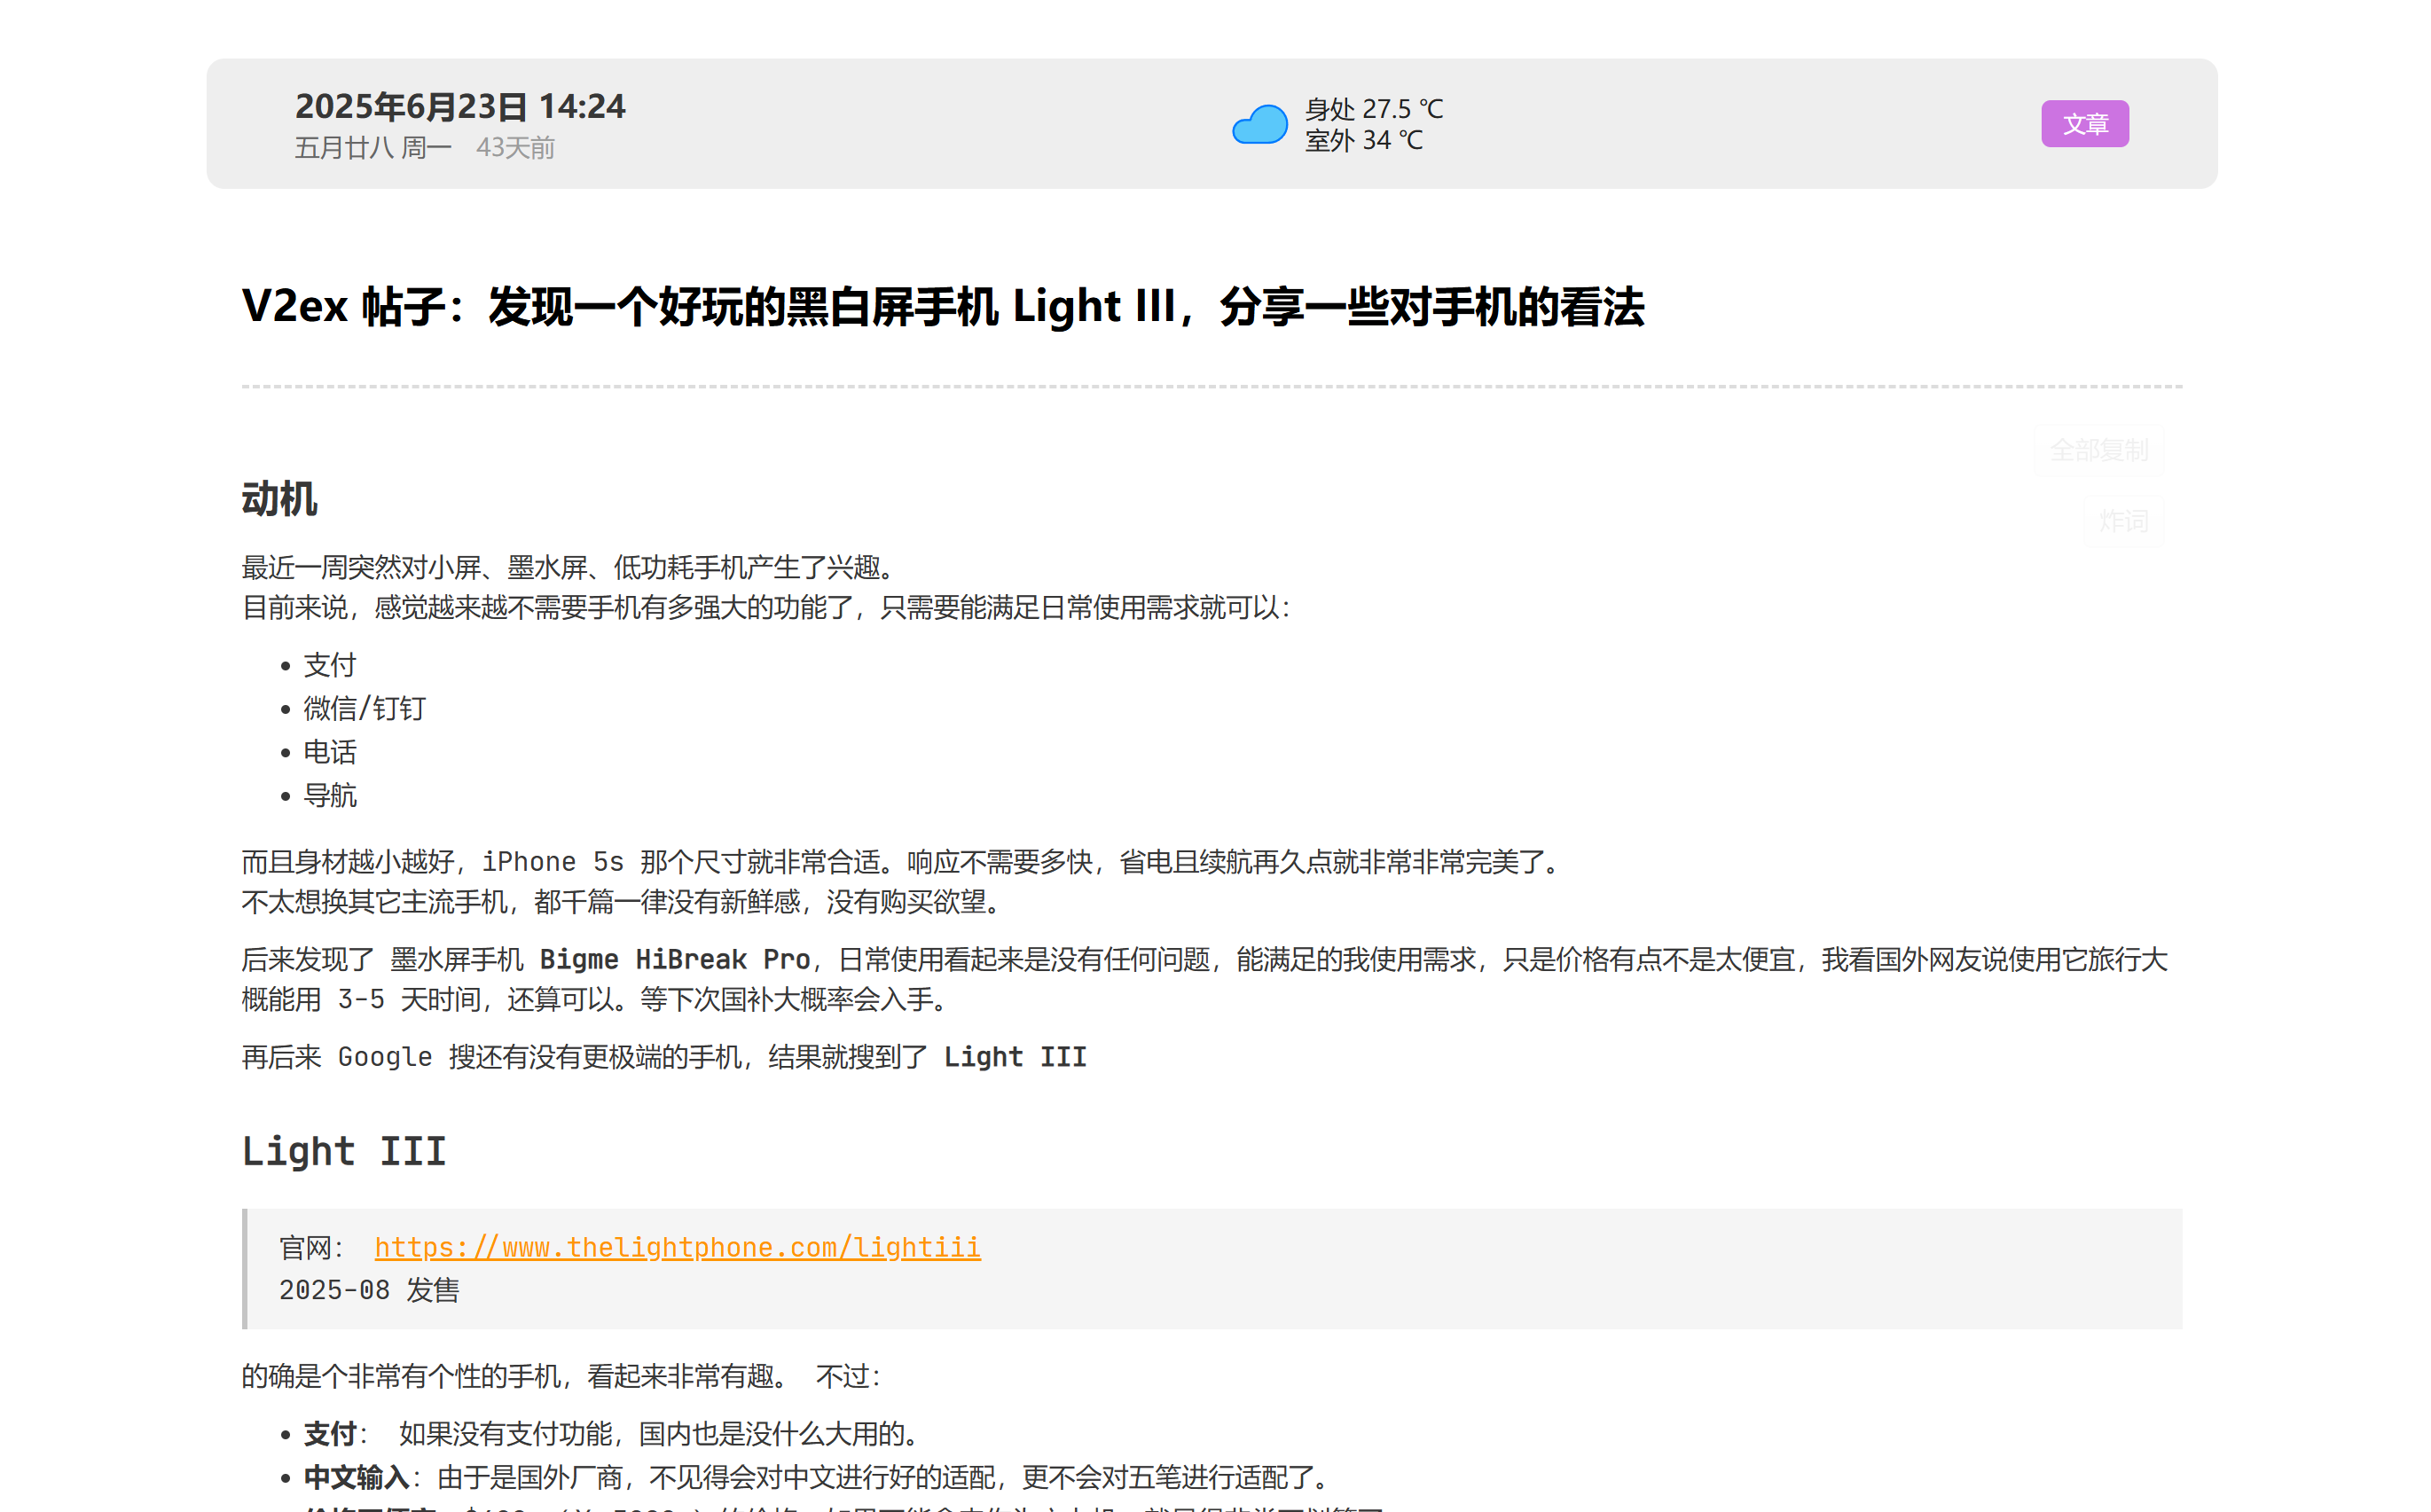Click the list item 微信/钉钉
The image size is (2431, 1512).
click(x=365, y=708)
